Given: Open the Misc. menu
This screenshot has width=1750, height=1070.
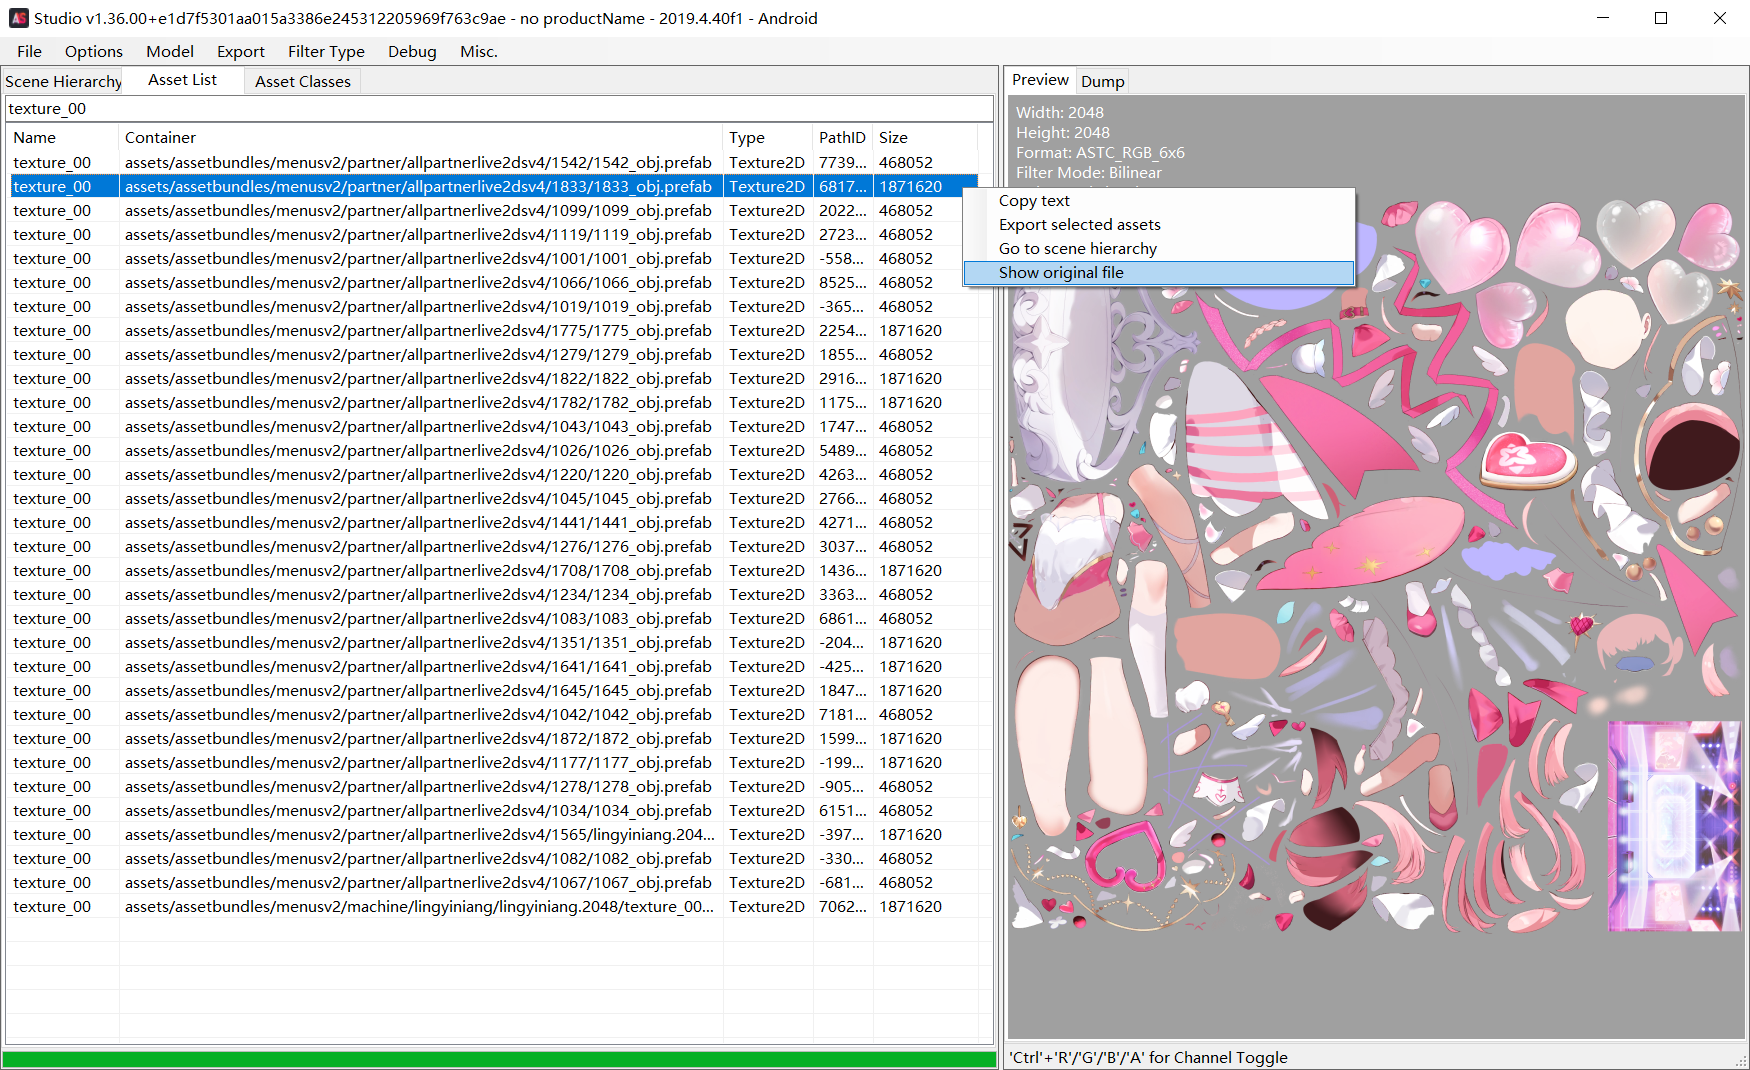Looking at the screenshot, I should [479, 51].
